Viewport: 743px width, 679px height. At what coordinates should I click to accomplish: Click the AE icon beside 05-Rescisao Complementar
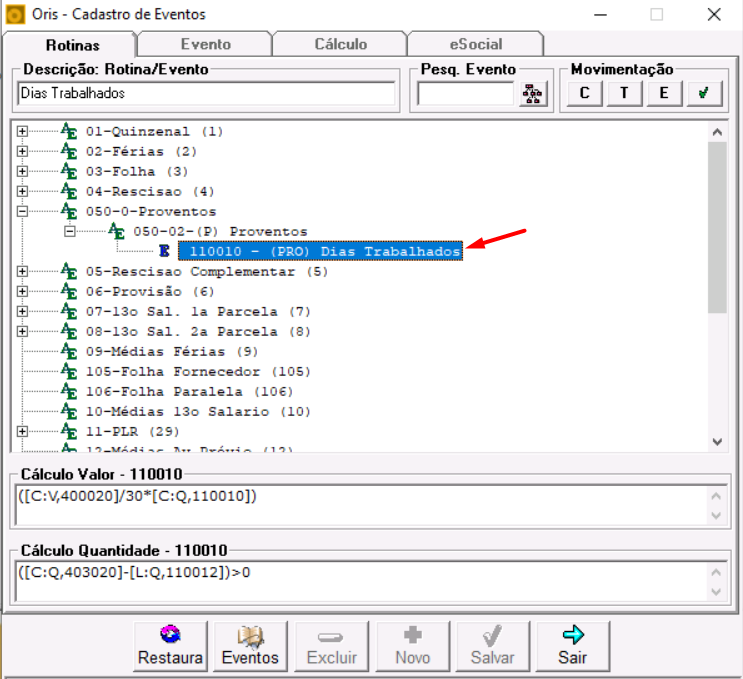[69, 271]
